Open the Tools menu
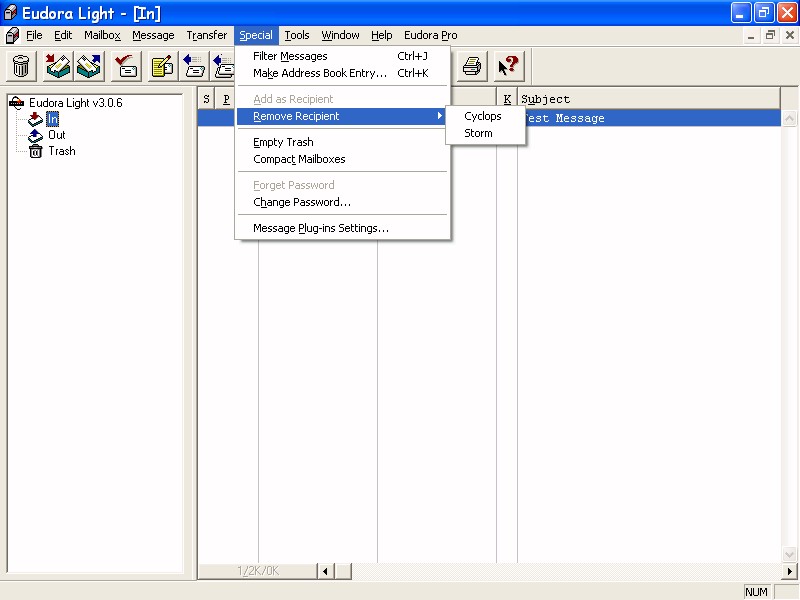800x600 pixels. (297, 35)
